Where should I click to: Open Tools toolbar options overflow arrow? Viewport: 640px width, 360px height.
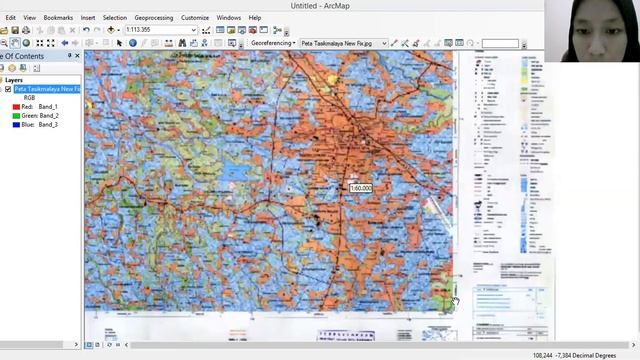[x=241, y=44]
